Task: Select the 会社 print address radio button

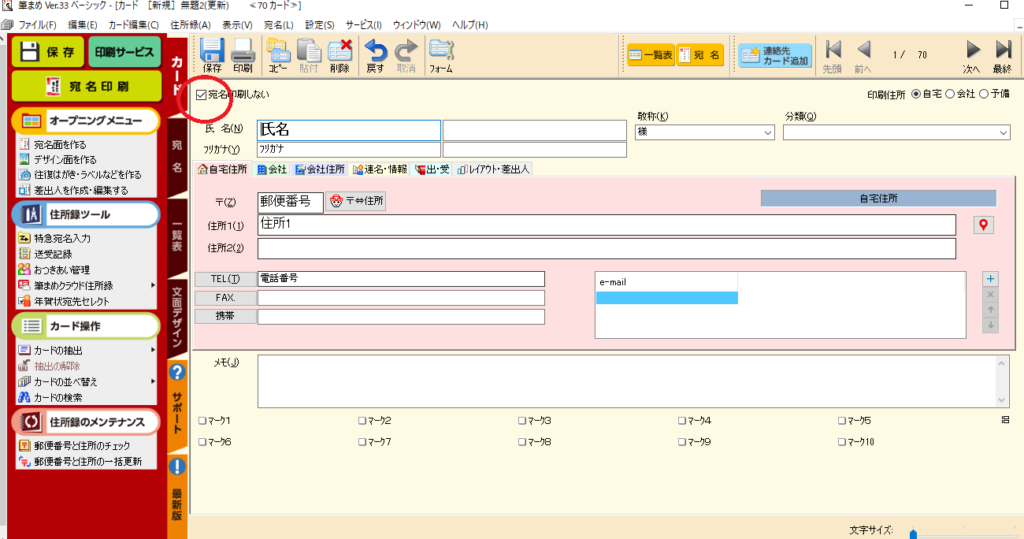Action: pos(949,94)
